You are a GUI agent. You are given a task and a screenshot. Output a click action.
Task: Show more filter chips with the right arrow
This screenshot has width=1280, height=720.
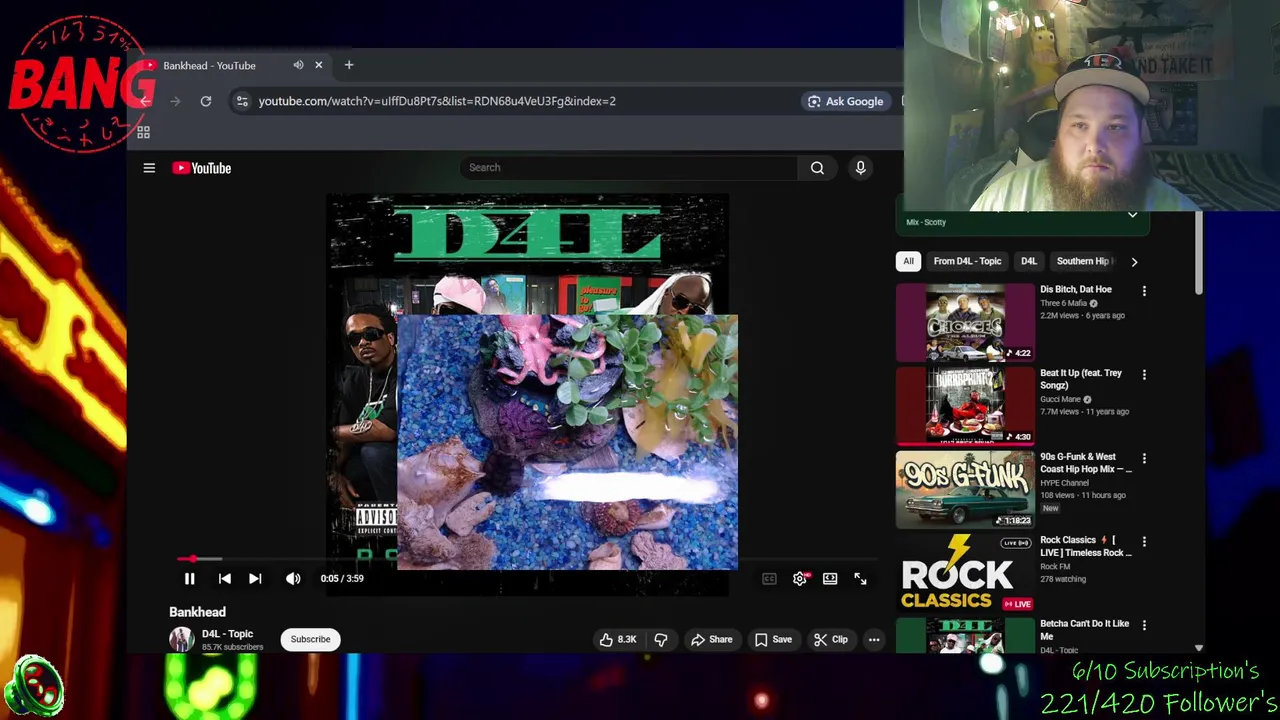[1134, 261]
